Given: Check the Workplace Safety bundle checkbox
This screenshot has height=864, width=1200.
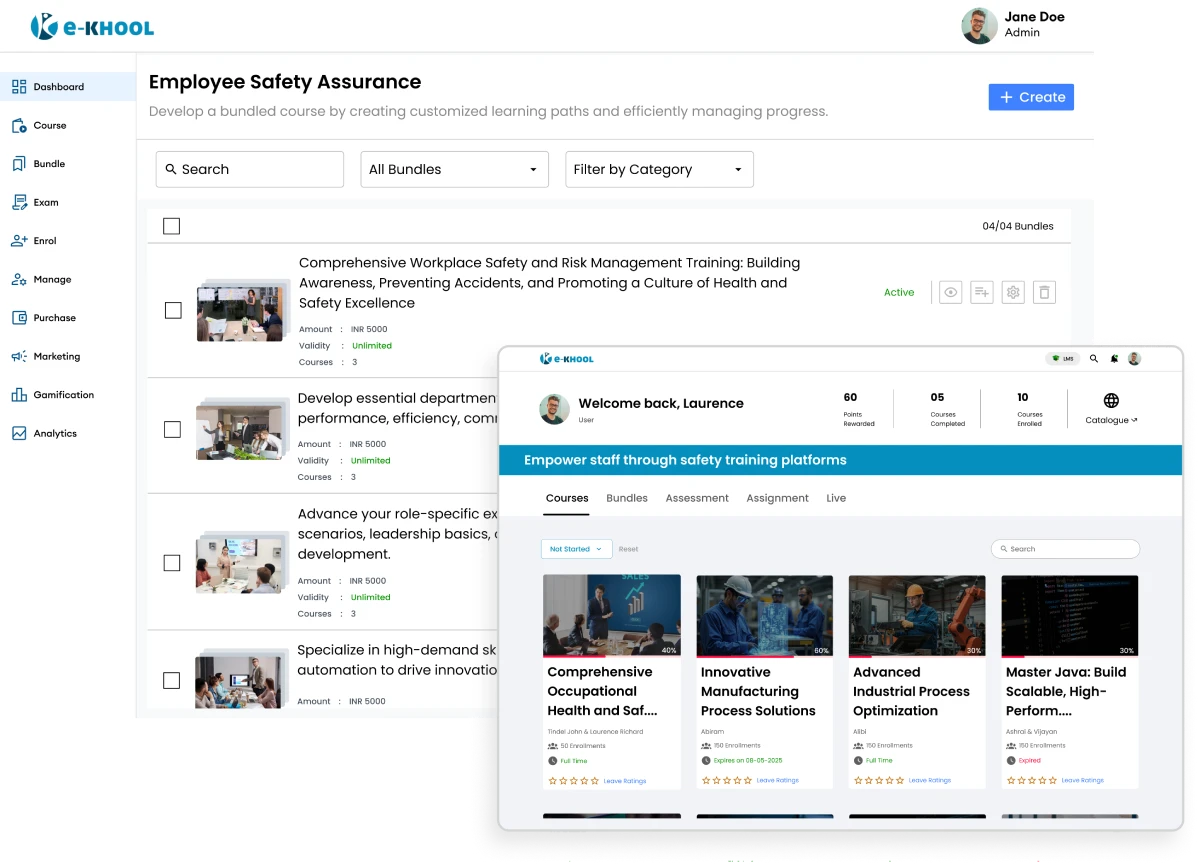Looking at the screenshot, I should click(x=171, y=311).
